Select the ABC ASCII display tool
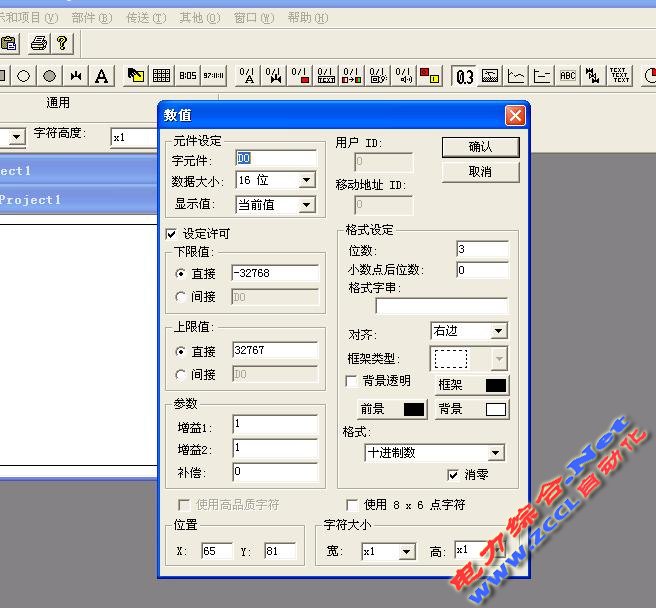This screenshot has width=656, height=608. [x=568, y=75]
